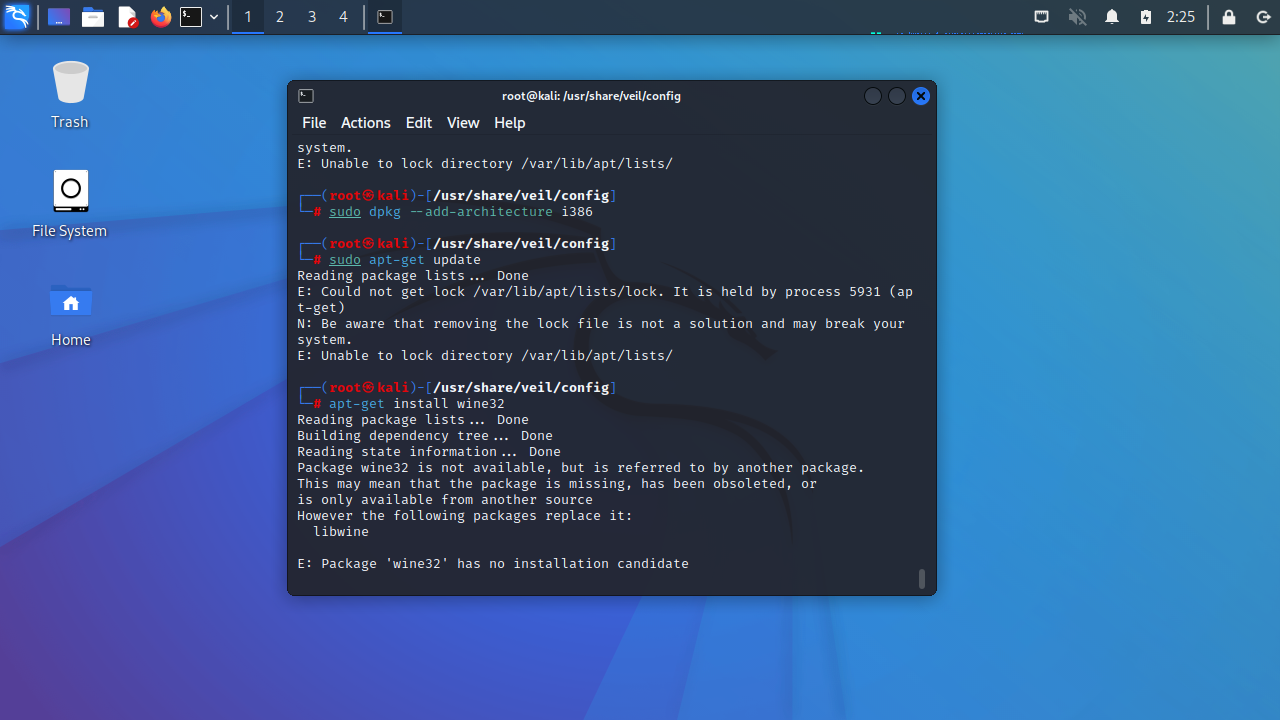
Task: Launch Firefox from the top panel
Action: [160, 17]
